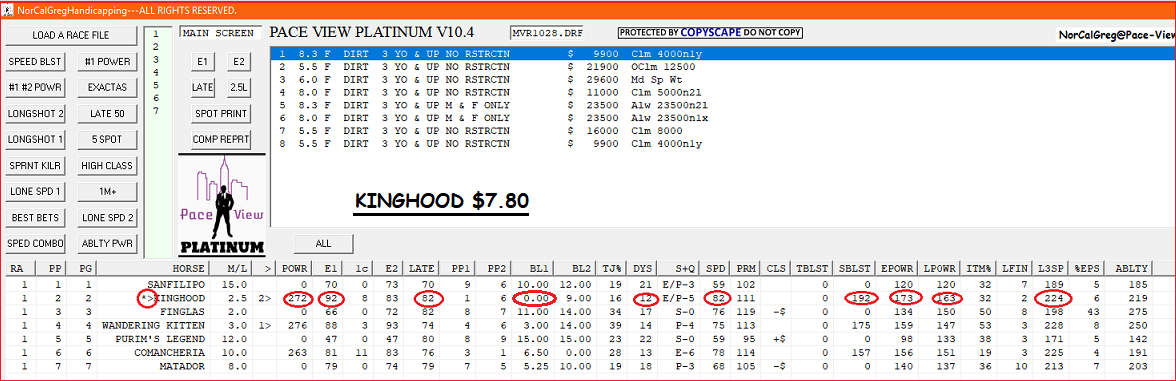Open the EXACTAS report

(x=107, y=88)
